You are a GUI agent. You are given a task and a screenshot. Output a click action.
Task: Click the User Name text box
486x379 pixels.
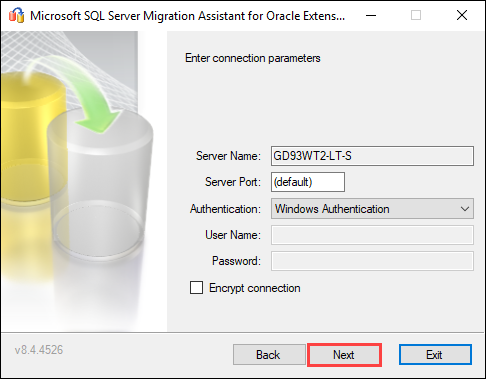tap(372, 235)
